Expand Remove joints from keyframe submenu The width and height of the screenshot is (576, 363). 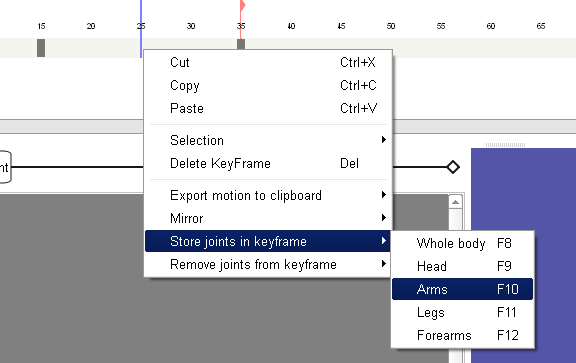(268, 265)
